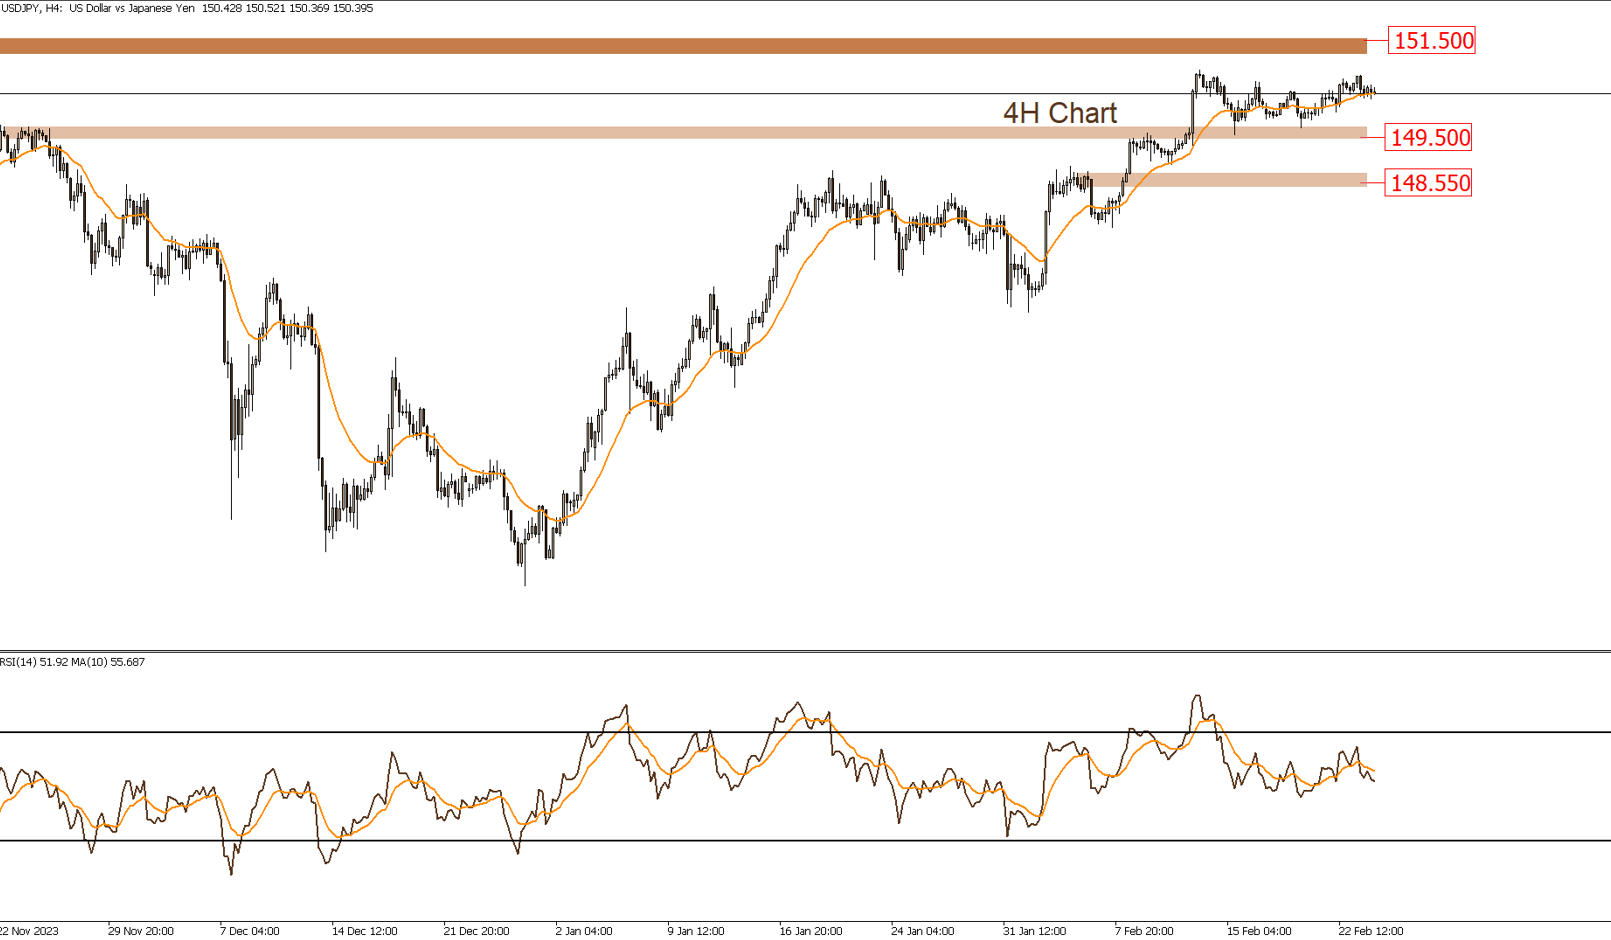Click the 2 Jan 04:00 time label
The image size is (1611, 940).
(x=584, y=931)
